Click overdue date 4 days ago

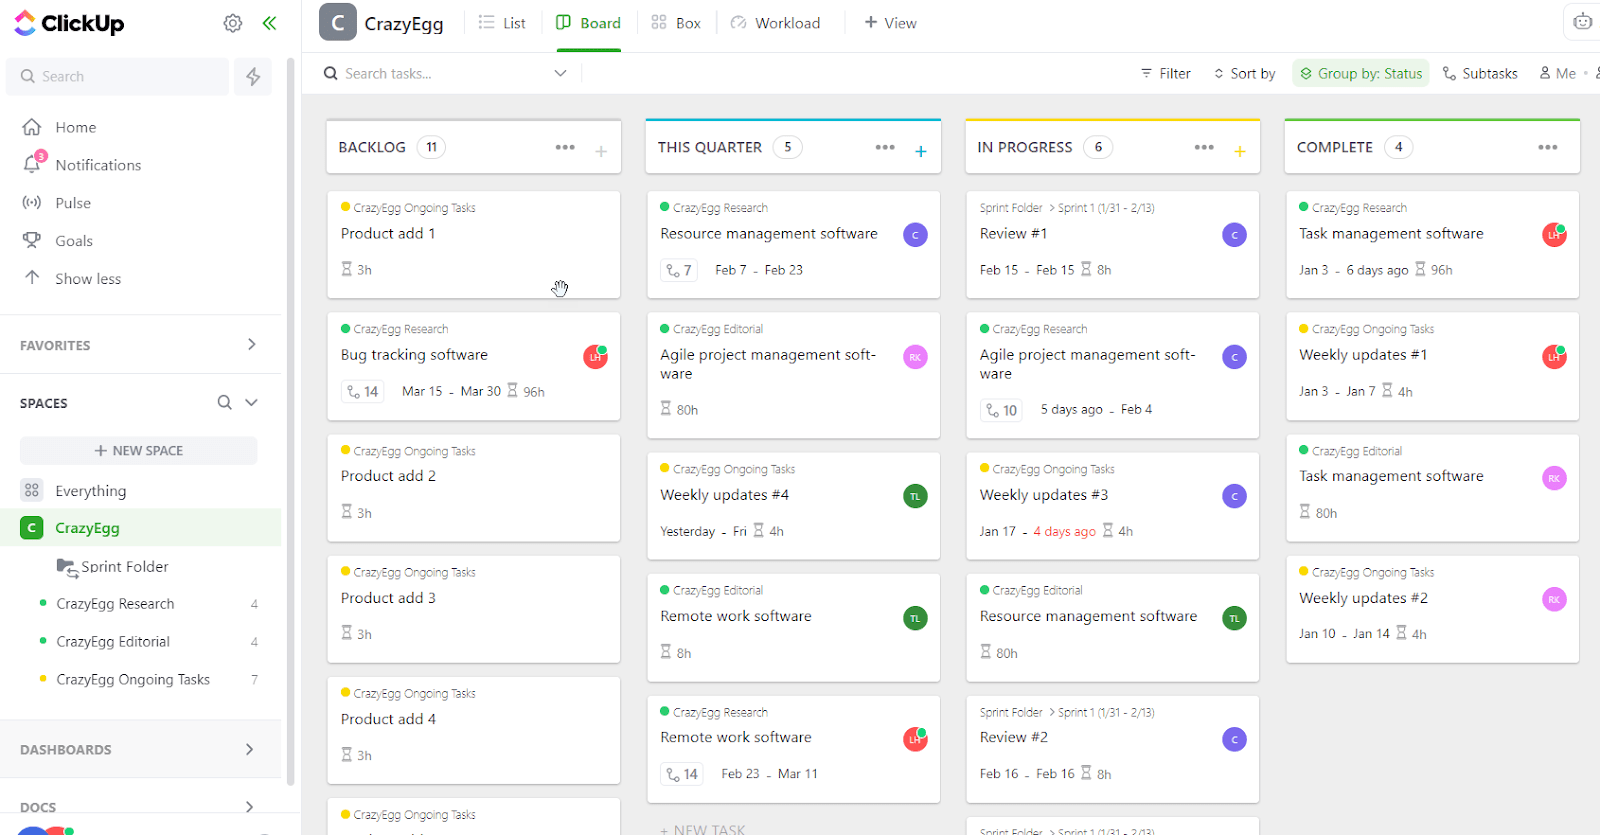[x=1064, y=532]
